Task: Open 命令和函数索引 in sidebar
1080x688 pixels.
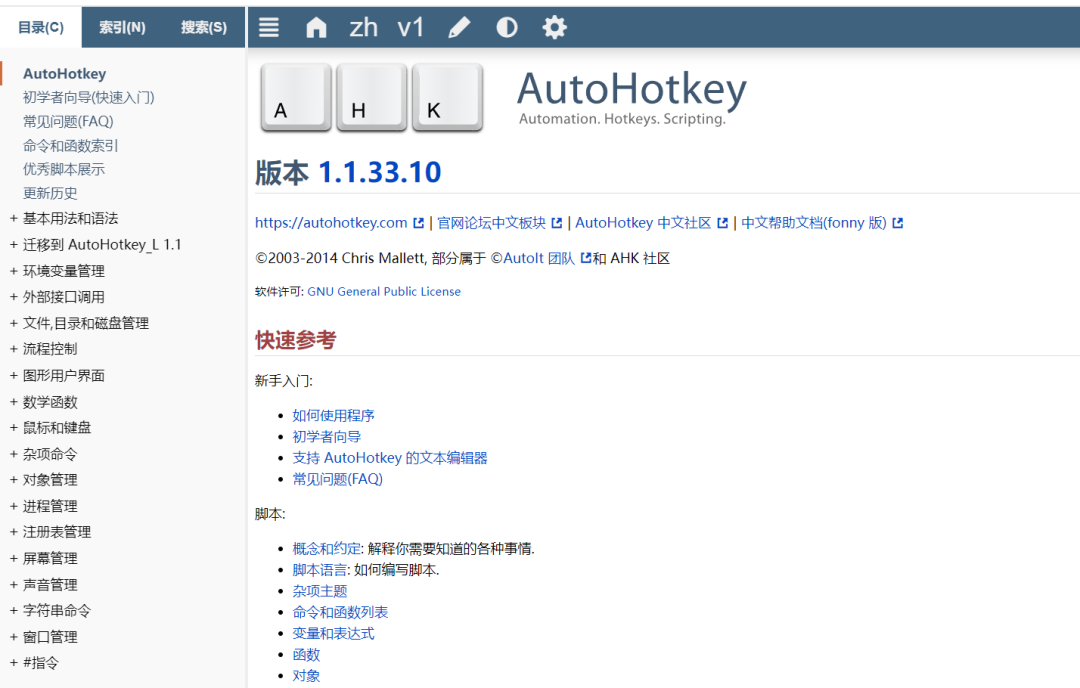Action: click(70, 145)
